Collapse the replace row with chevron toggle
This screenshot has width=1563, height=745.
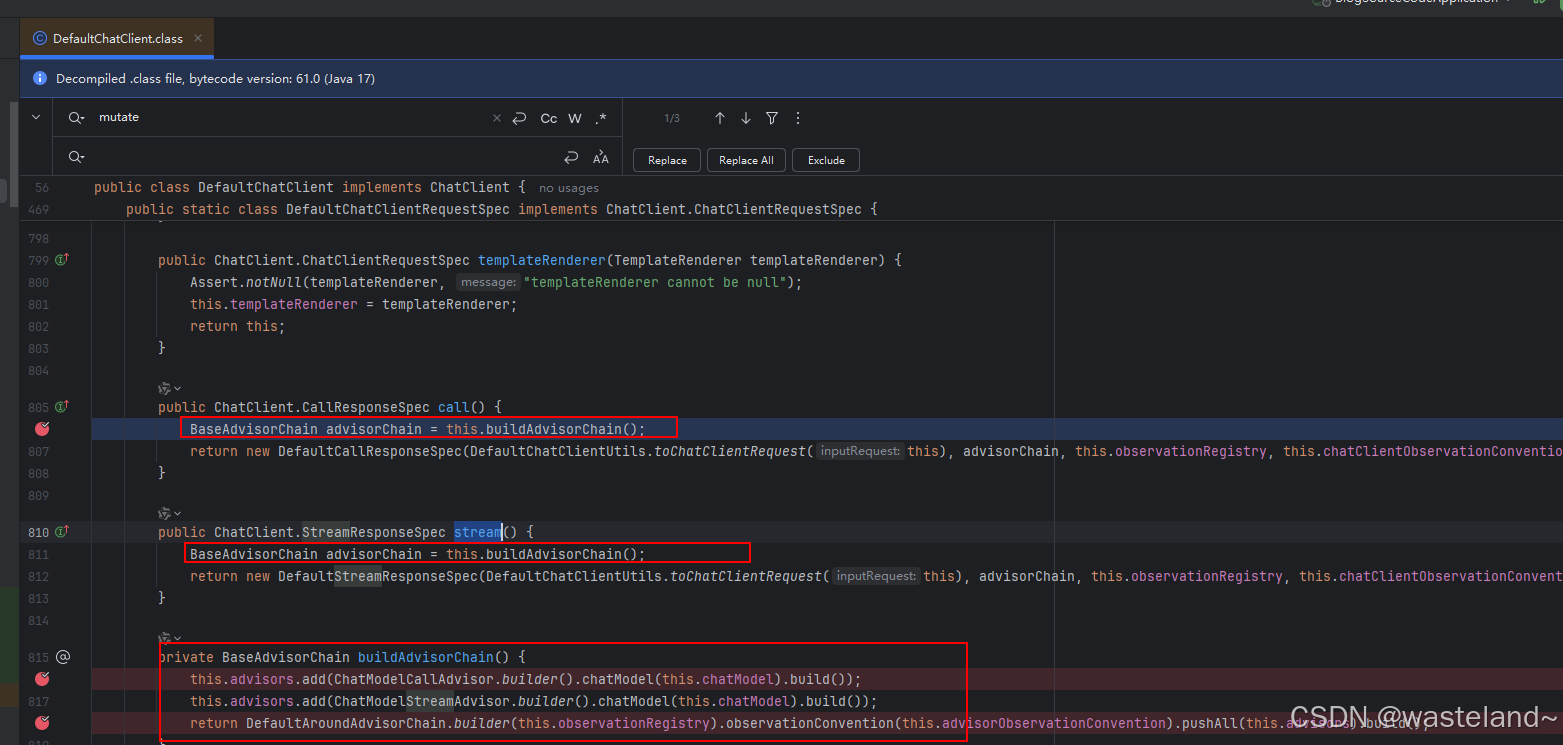(x=36, y=117)
